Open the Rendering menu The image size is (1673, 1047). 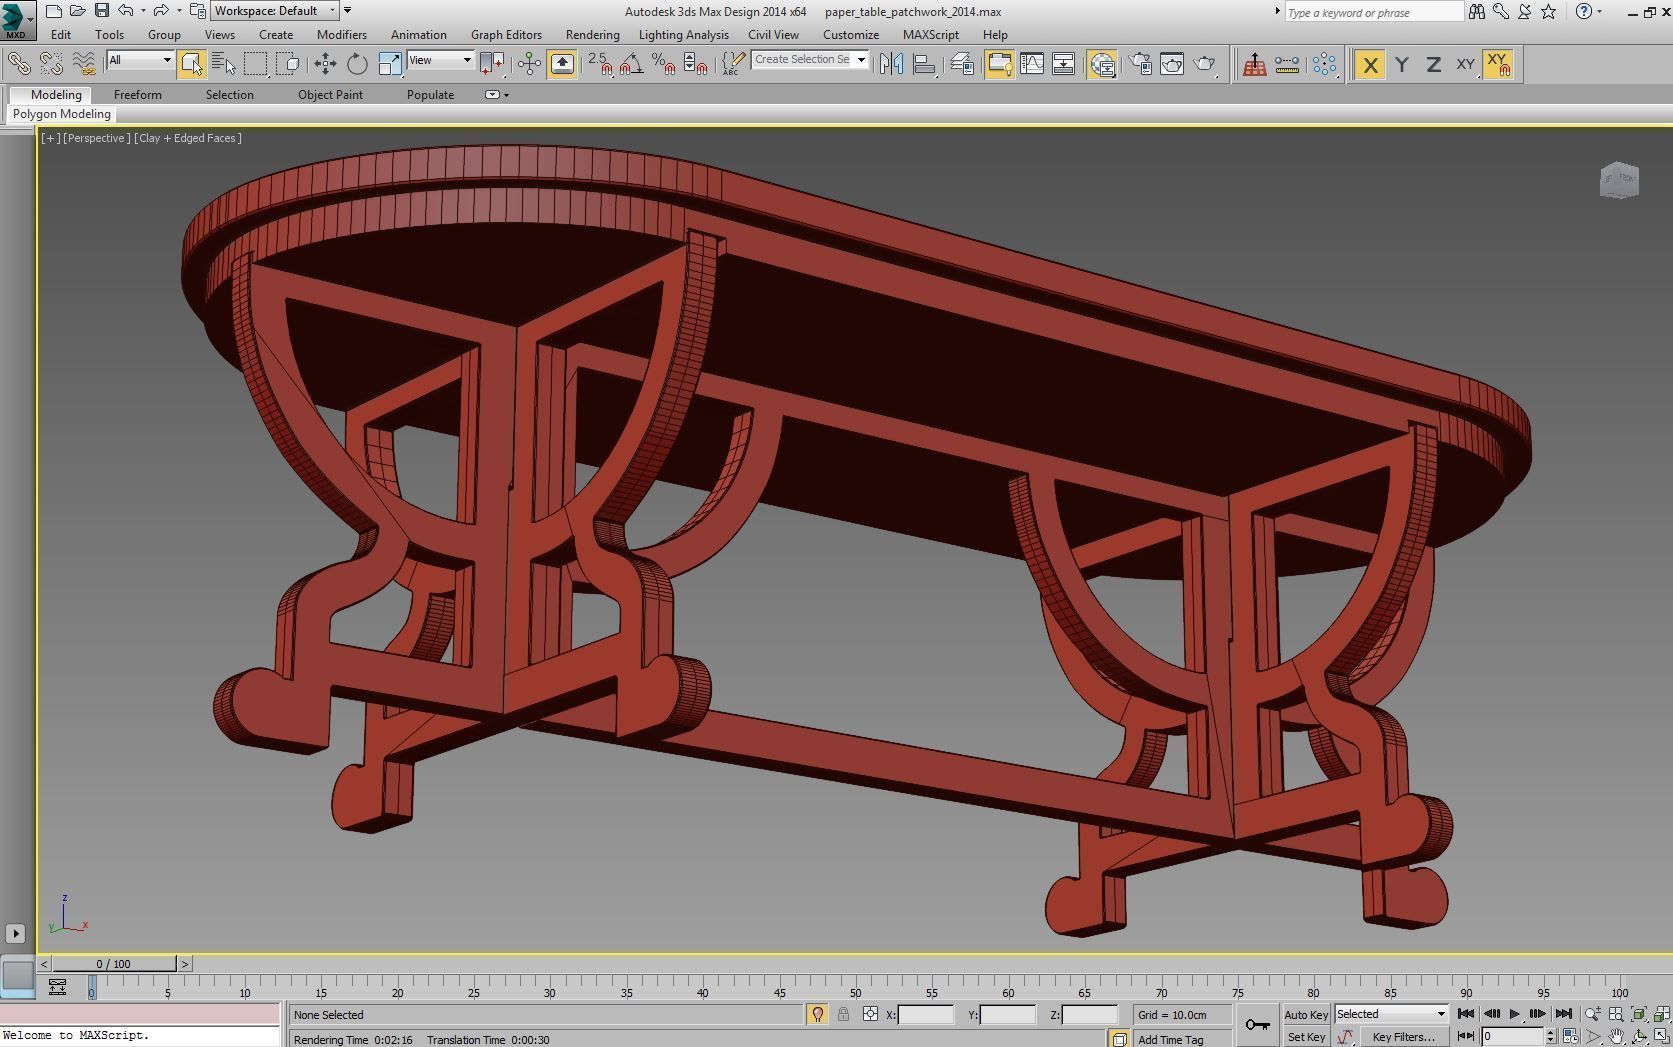click(x=592, y=34)
